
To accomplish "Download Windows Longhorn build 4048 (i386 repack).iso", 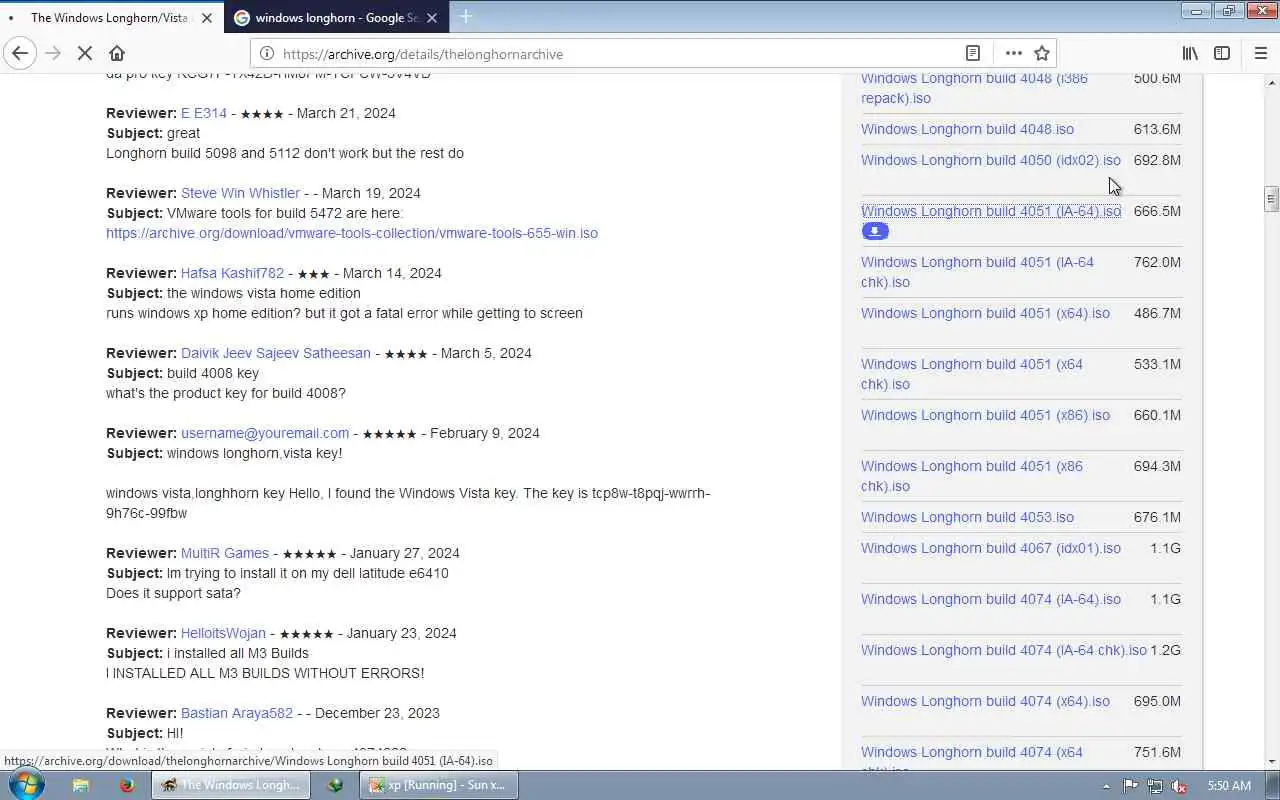I will click(974, 88).
